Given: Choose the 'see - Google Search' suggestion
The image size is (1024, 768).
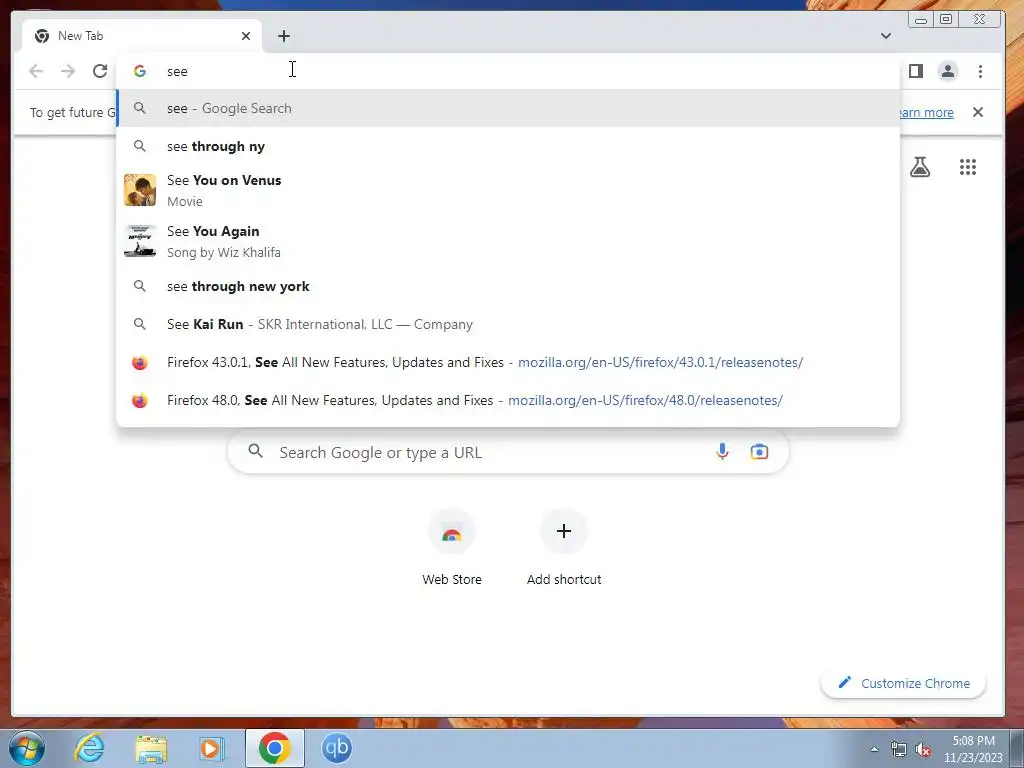Looking at the screenshot, I should (x=508, y=108).
